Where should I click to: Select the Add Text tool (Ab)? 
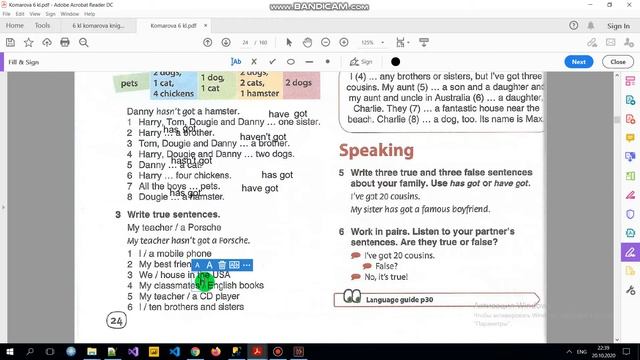(x=236, y=62)
